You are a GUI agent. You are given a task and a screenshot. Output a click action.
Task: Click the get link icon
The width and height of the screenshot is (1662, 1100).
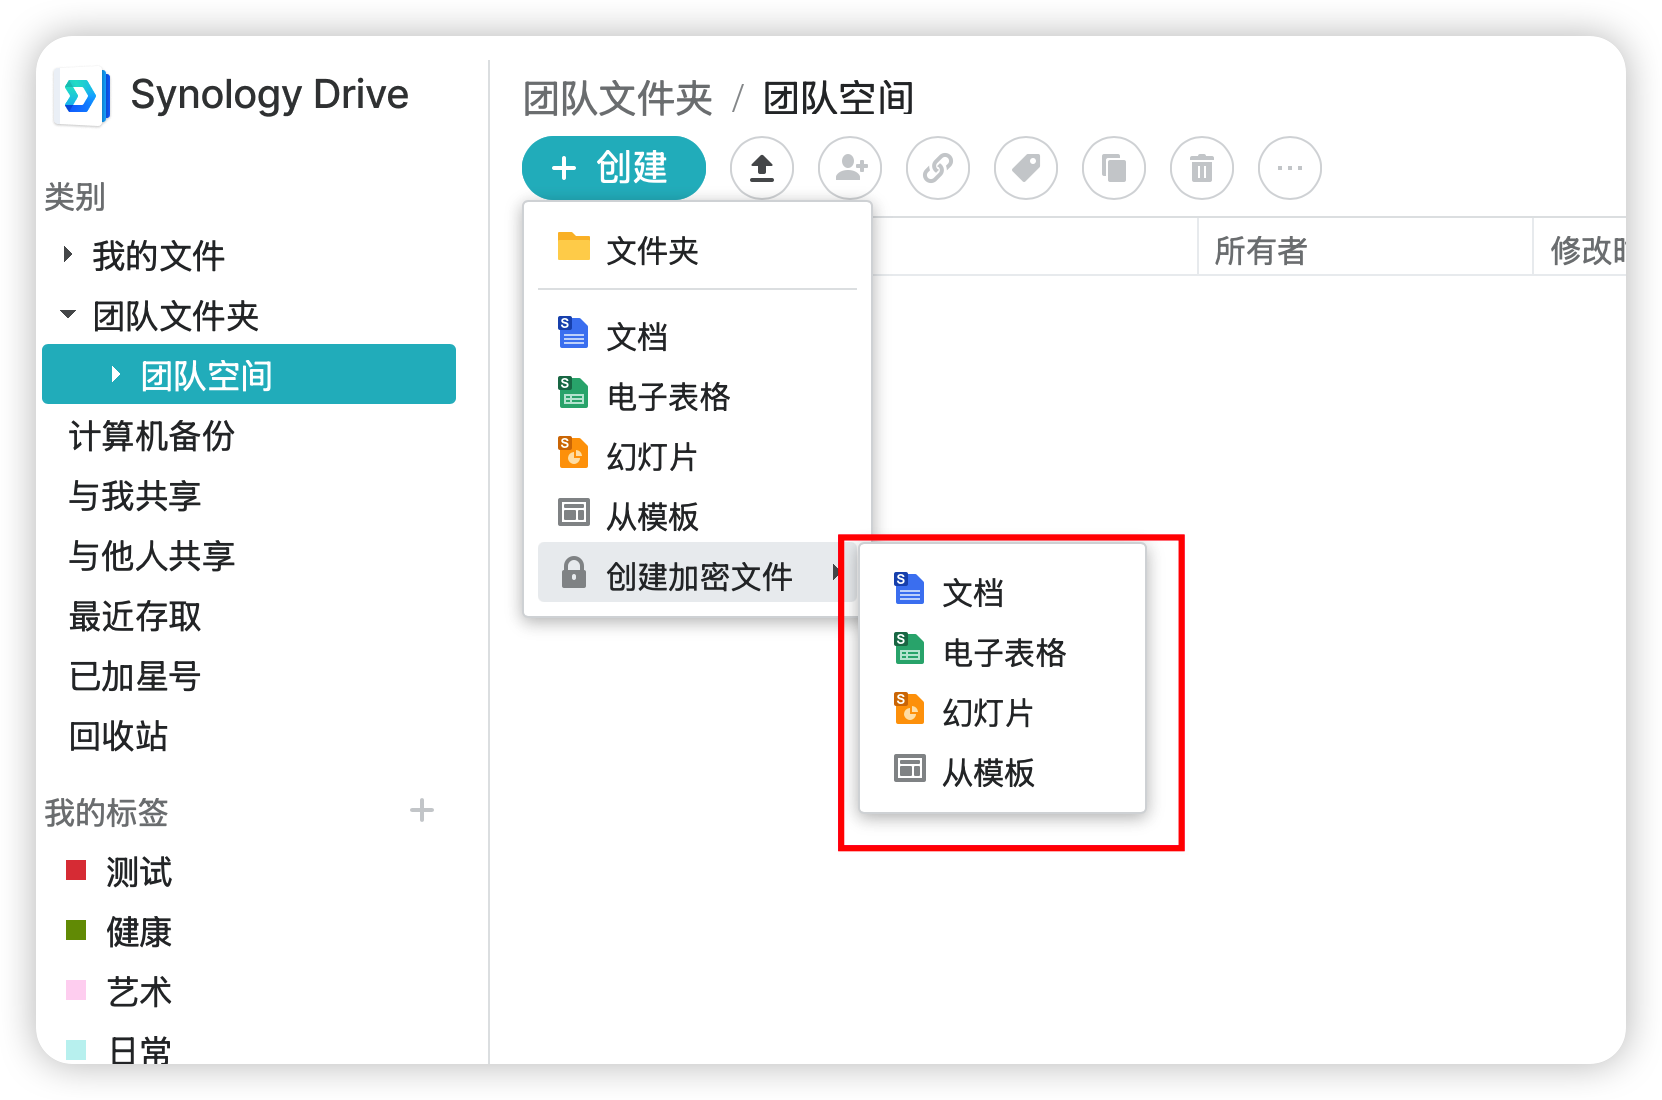click(938, 168)
